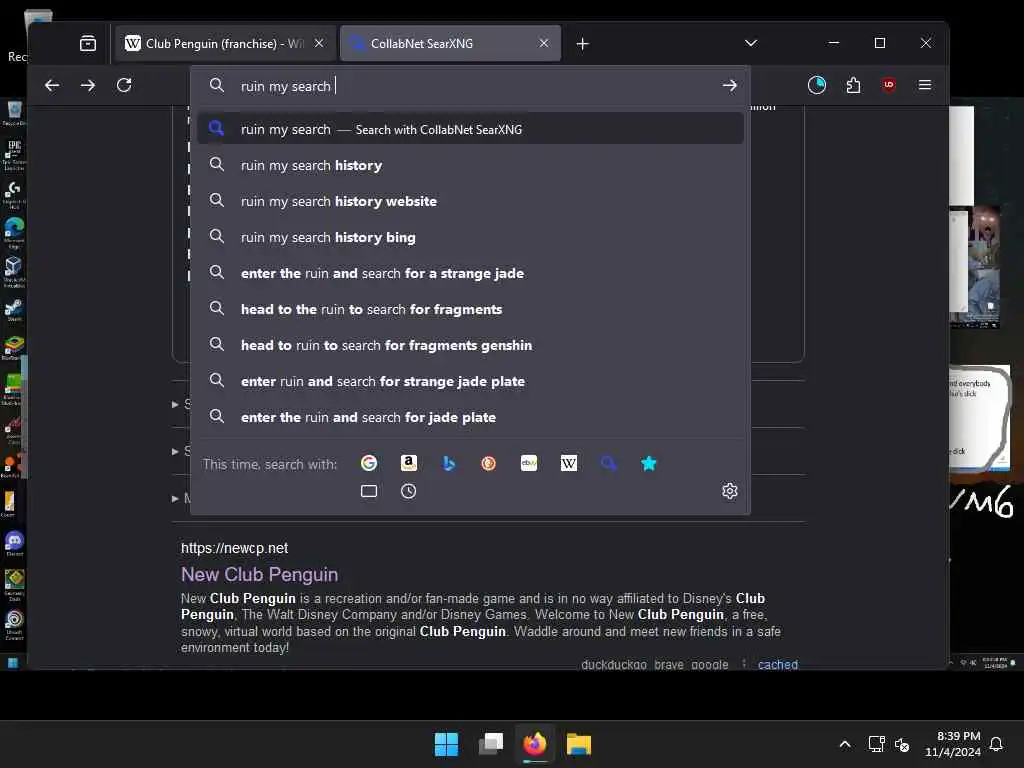Show hidden system tray icons
The image size is (1024, 768).
pyautogui.click(x=844, y=744)
